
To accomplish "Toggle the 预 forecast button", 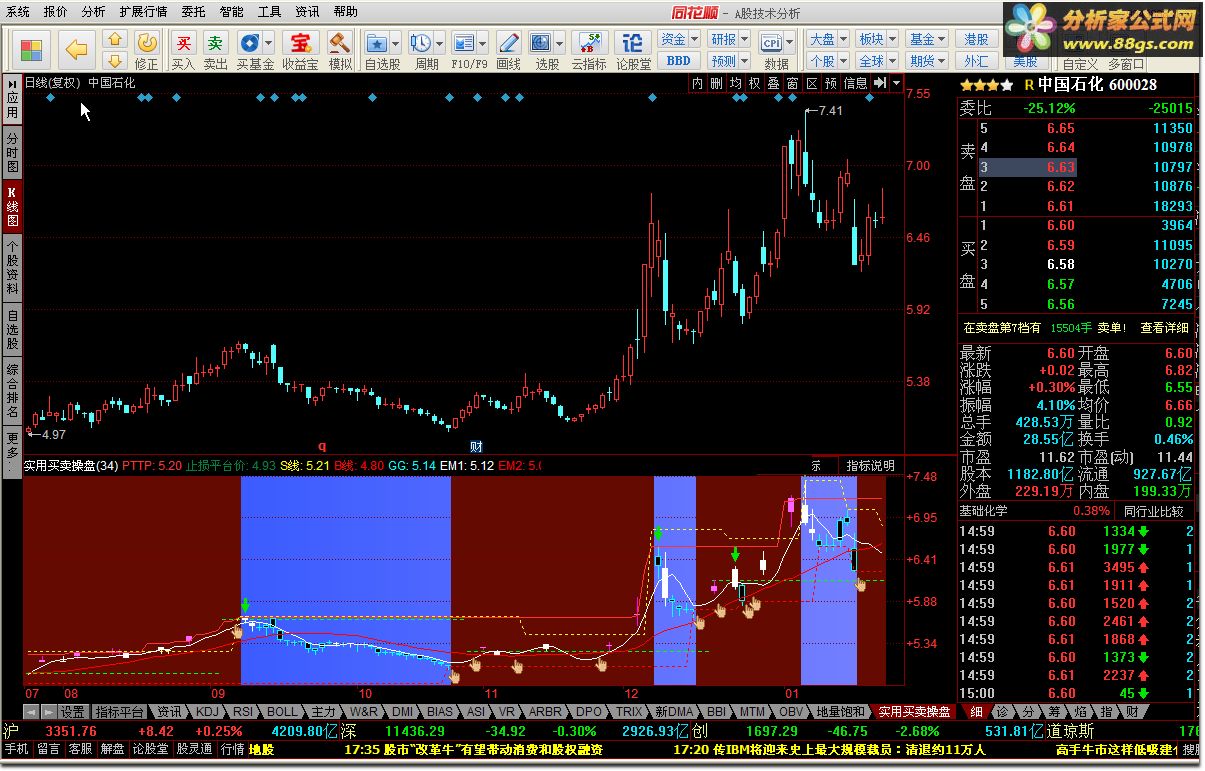I will pos(832,83).
